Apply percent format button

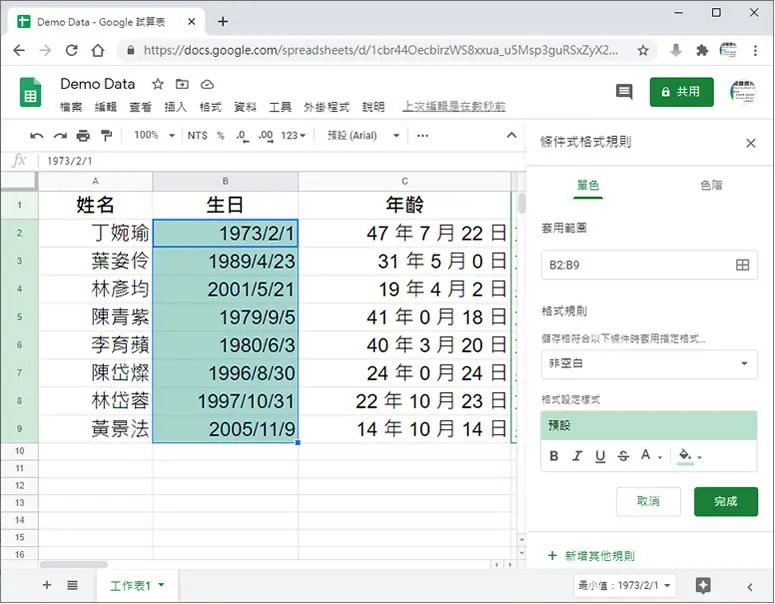[x=220, y=135]
